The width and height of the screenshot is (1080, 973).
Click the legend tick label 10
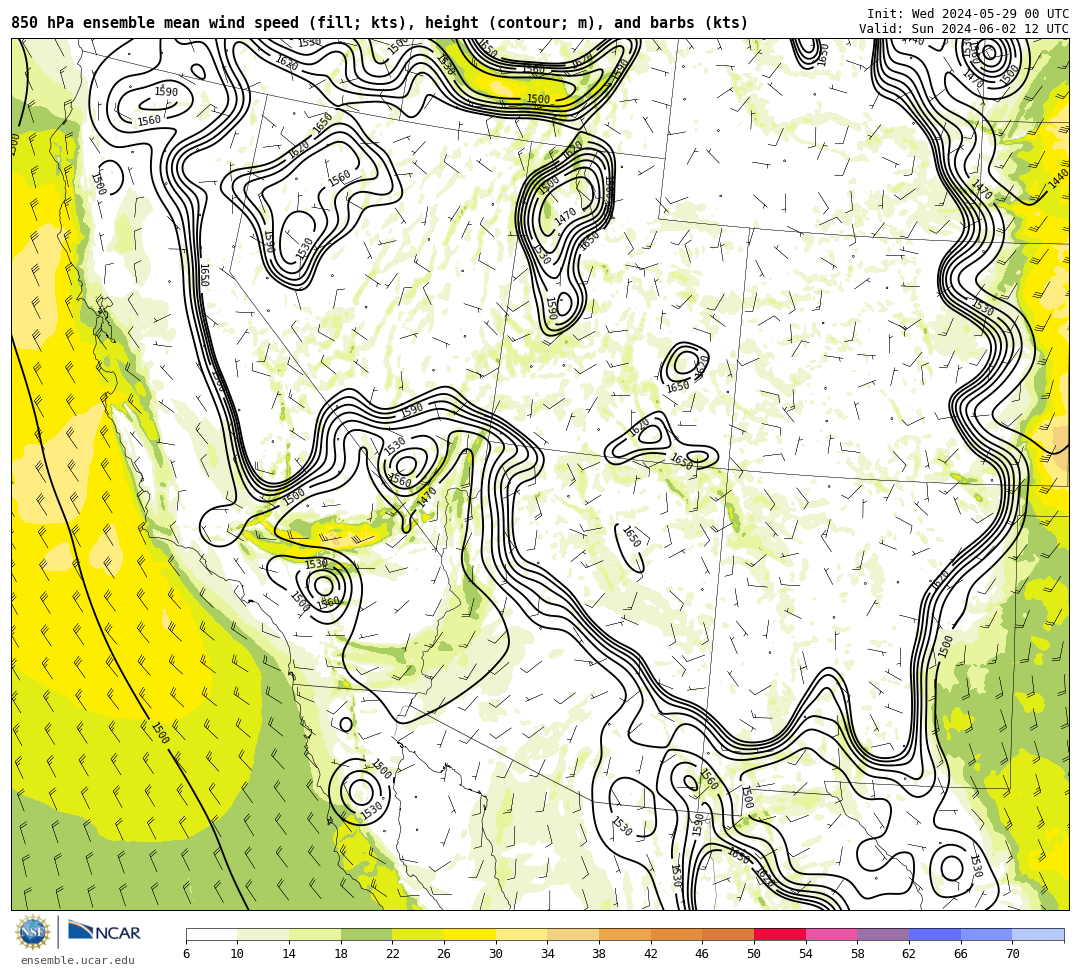[238, 954]
